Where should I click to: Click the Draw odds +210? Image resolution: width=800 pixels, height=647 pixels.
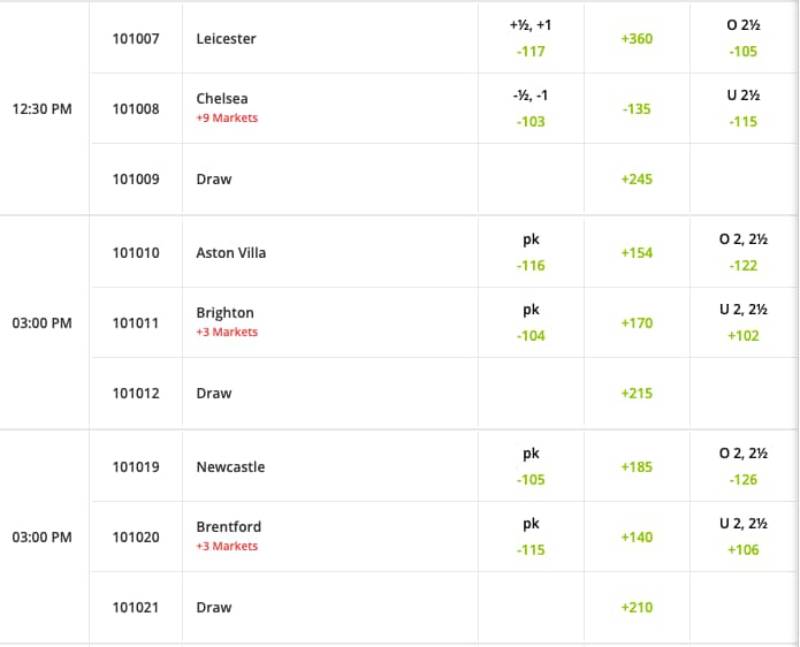pyautogui.click(x=636, y=607)
